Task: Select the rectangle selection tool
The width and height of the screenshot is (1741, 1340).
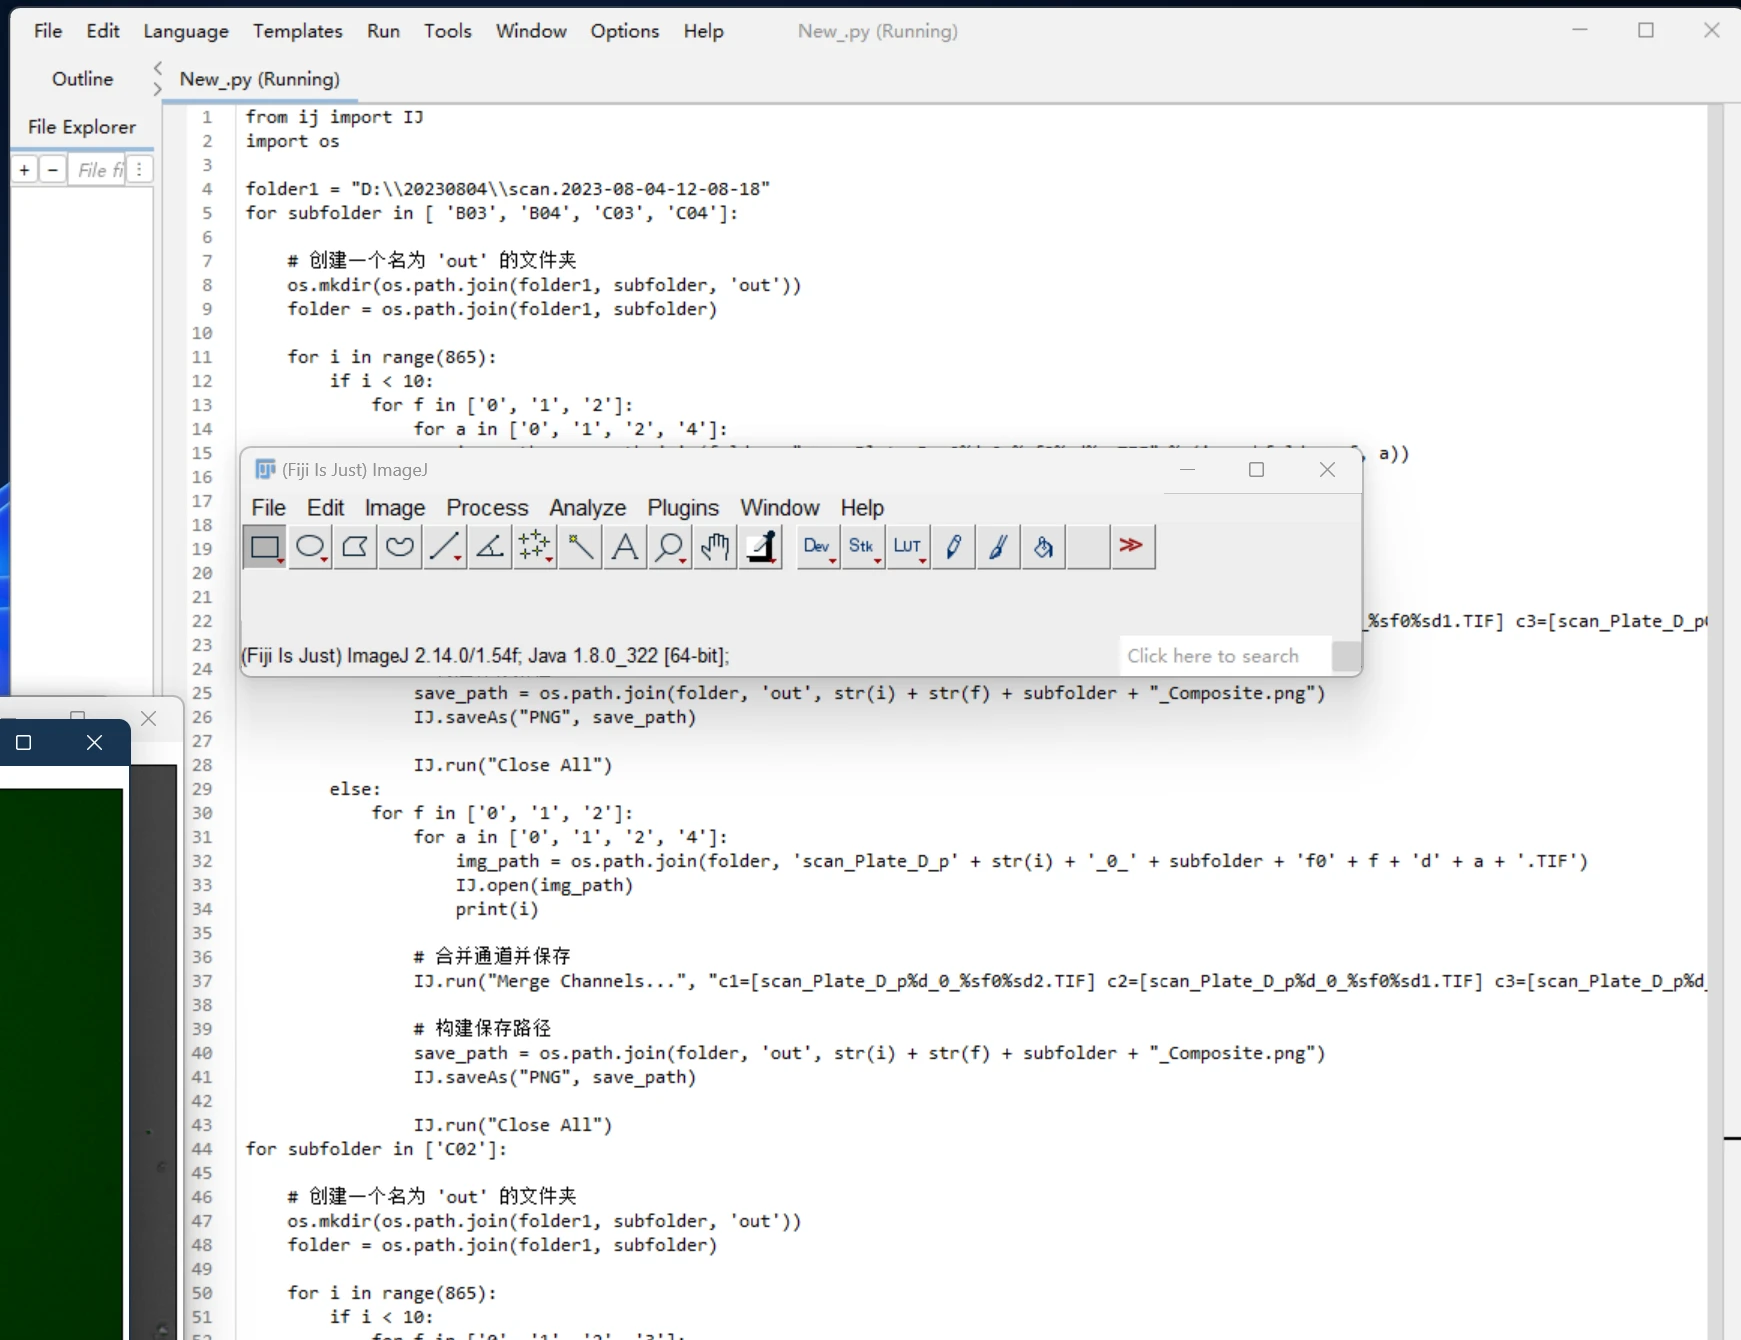Action: [x=264, y=547]
